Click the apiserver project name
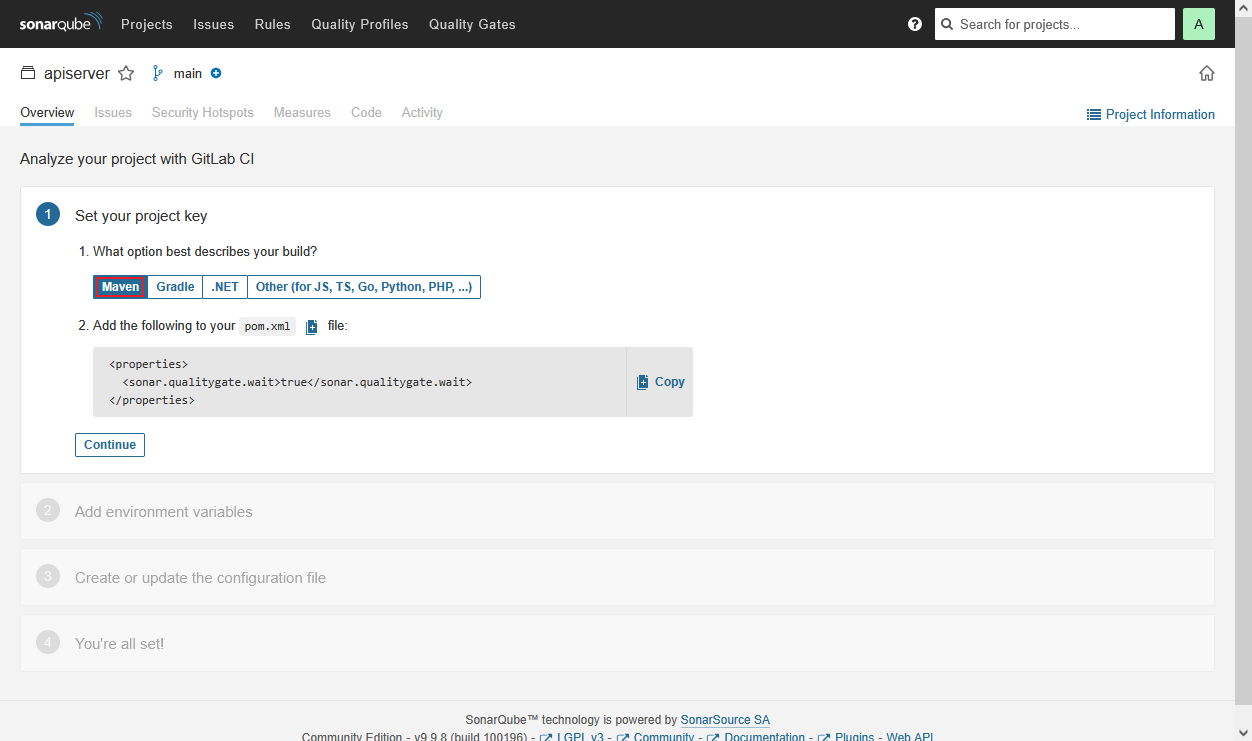The image size is (1252, 741). [x=77, y=73]
